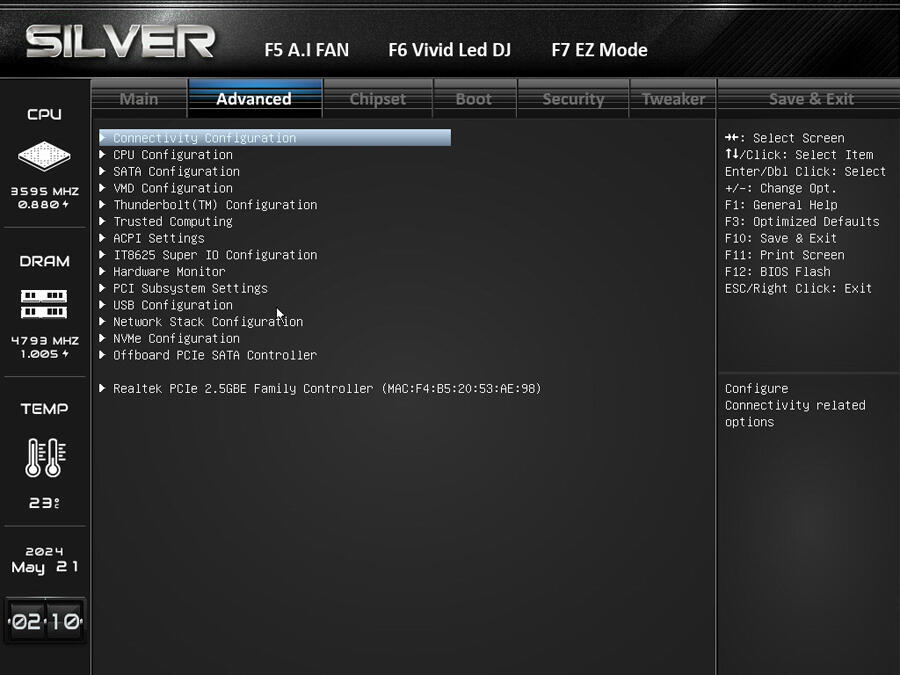Open USB Configuration submenu

173,305
